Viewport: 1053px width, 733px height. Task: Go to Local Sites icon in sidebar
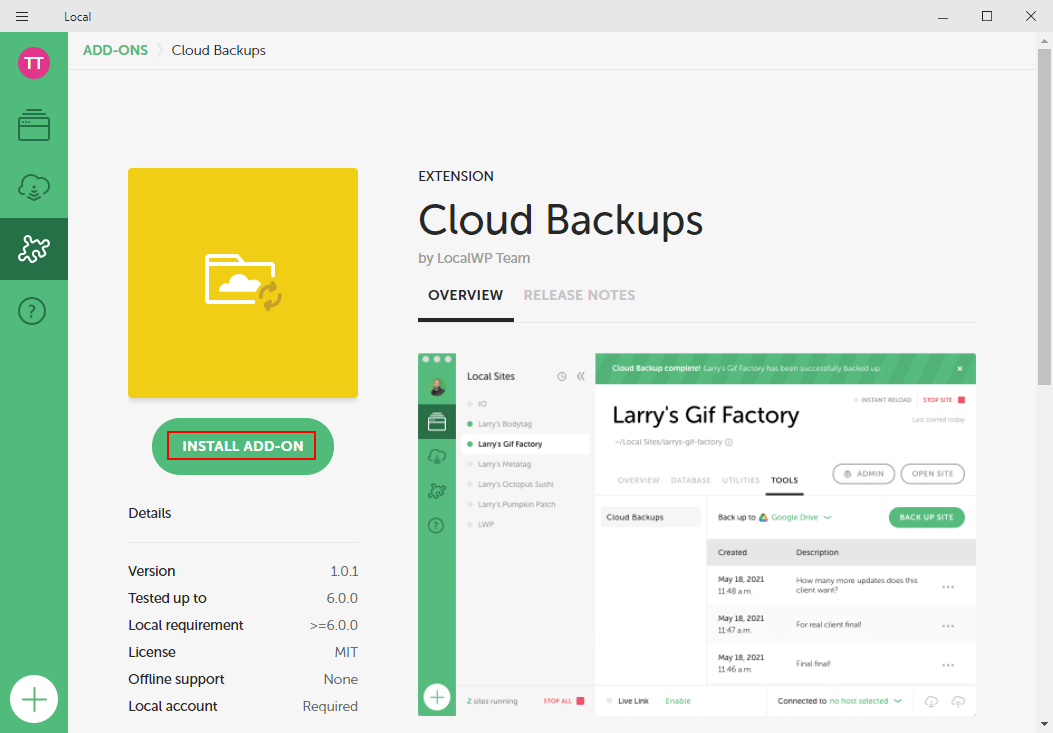click(x=34, y=125)
